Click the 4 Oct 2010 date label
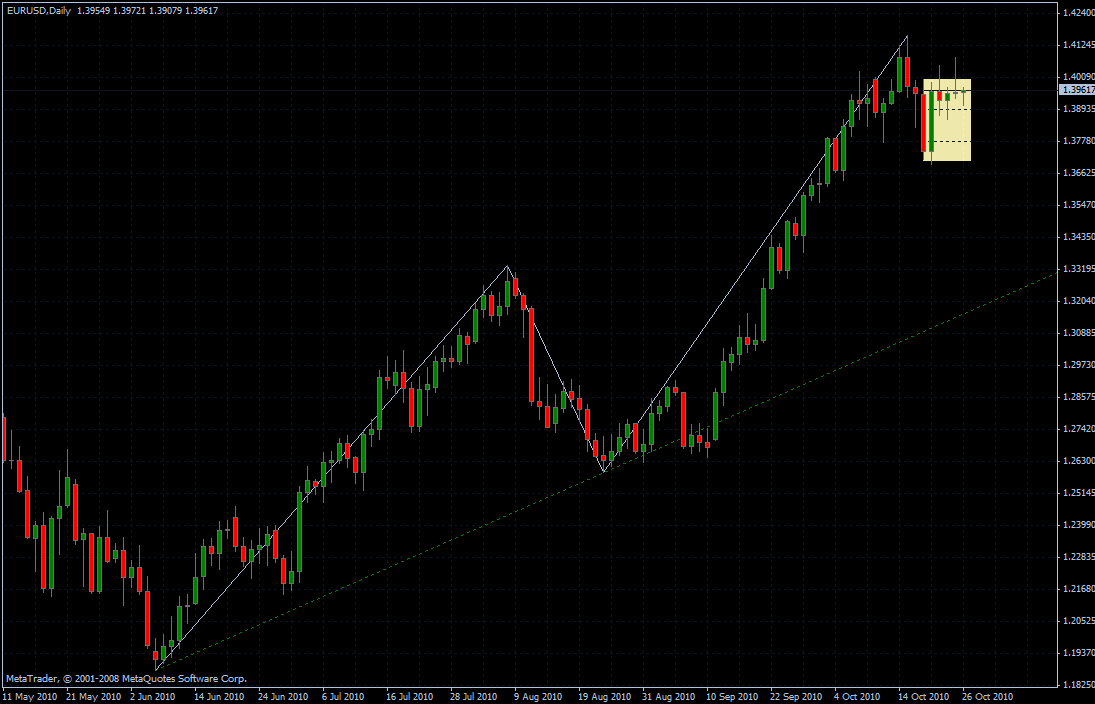Screen dimensions: 1095x704 [857, 697]
